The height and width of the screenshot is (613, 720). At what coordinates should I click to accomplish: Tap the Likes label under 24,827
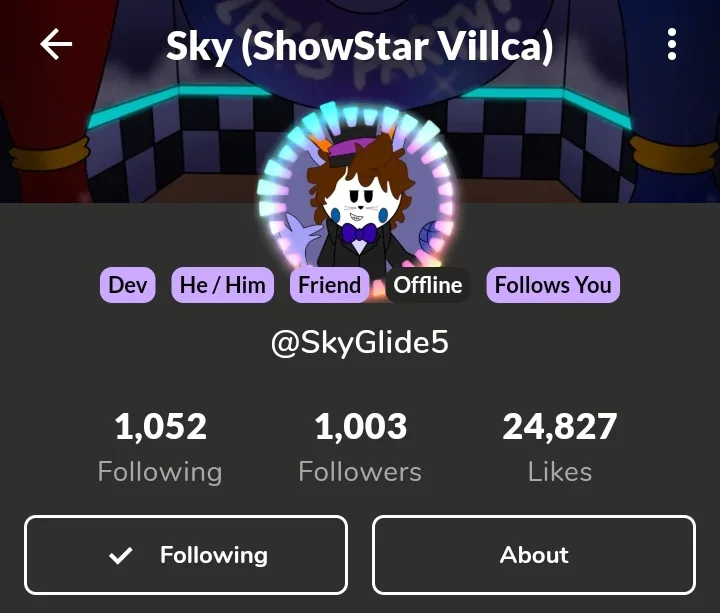click(x=560, y=472)
